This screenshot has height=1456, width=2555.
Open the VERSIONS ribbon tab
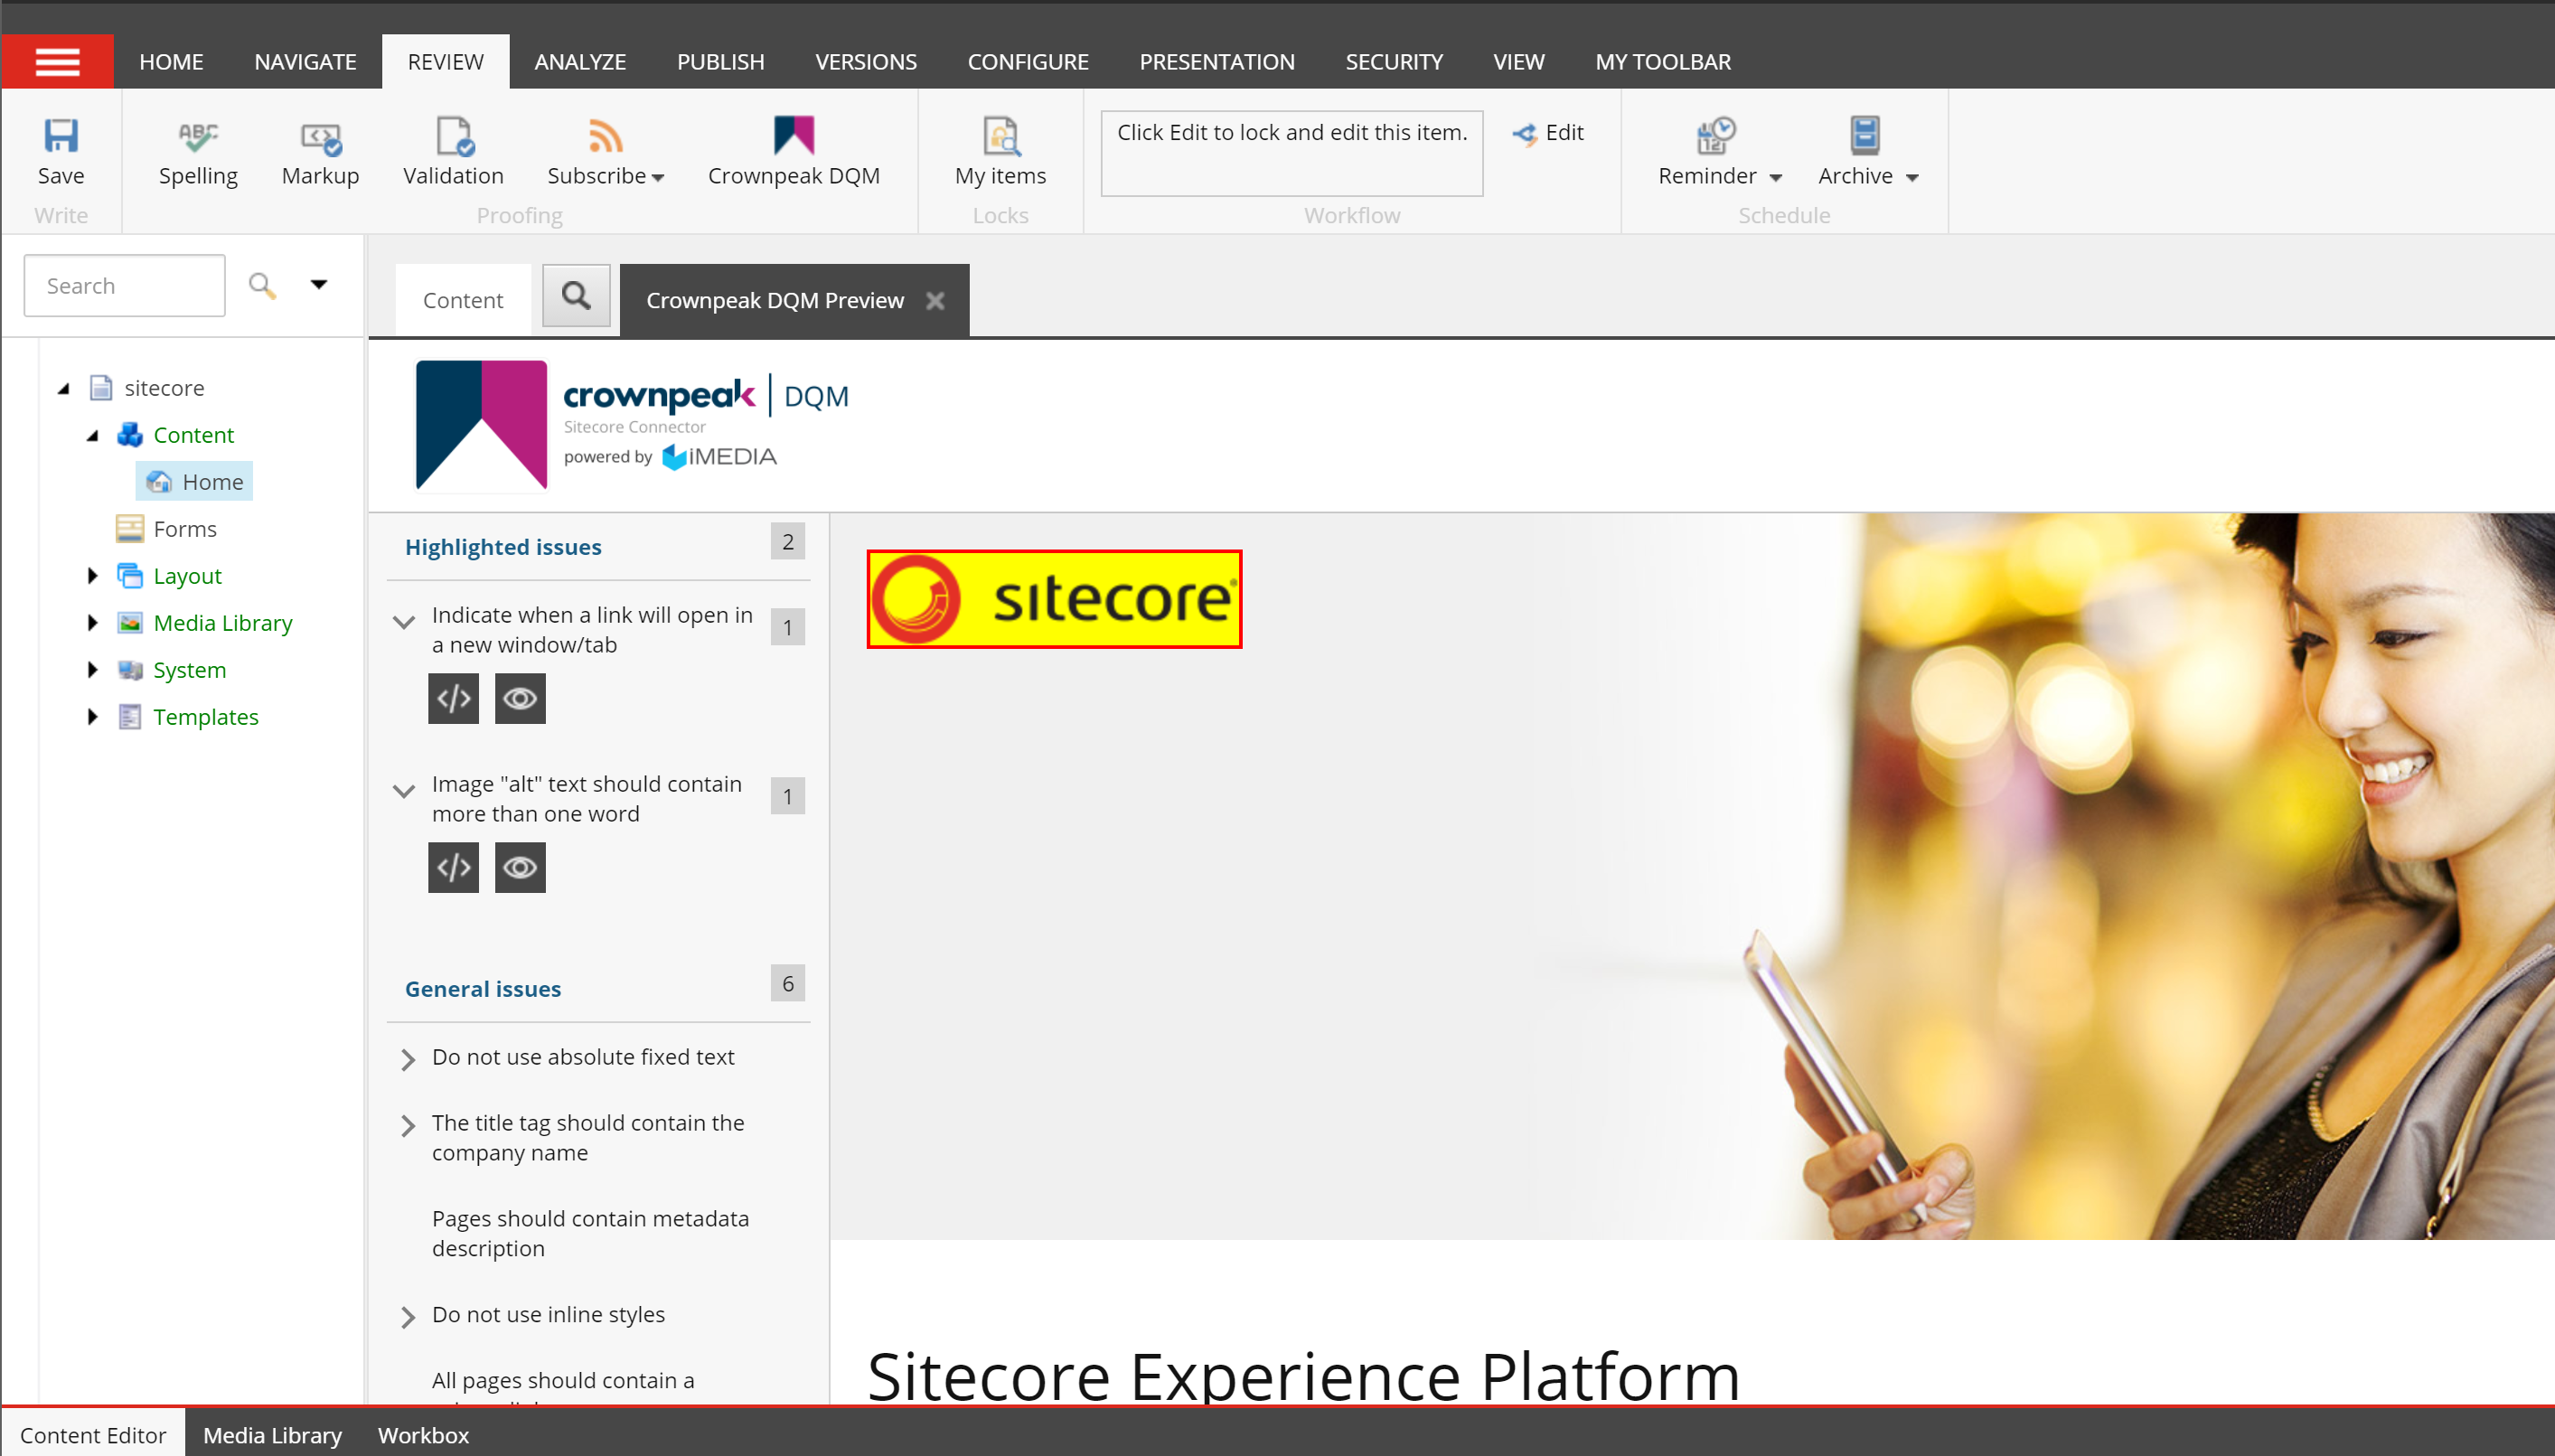pyautogui.click(x=866, y=62)
